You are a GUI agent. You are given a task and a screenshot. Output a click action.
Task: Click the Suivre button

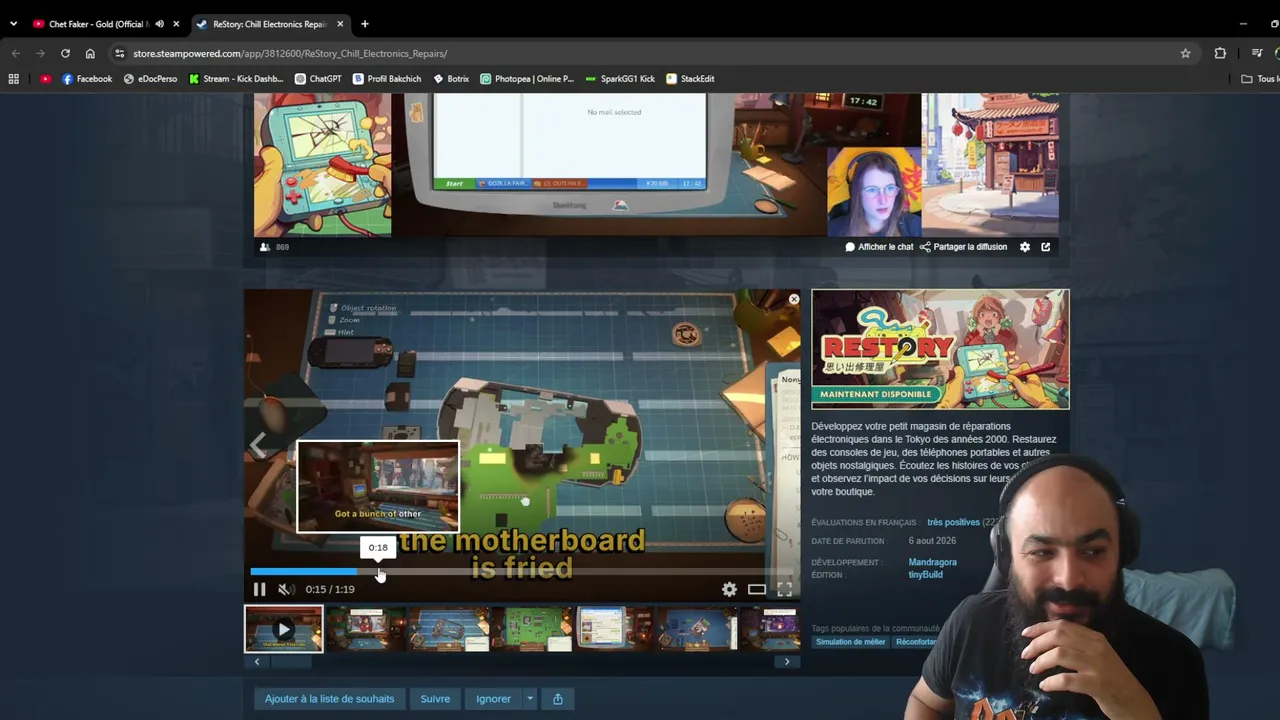435,699
